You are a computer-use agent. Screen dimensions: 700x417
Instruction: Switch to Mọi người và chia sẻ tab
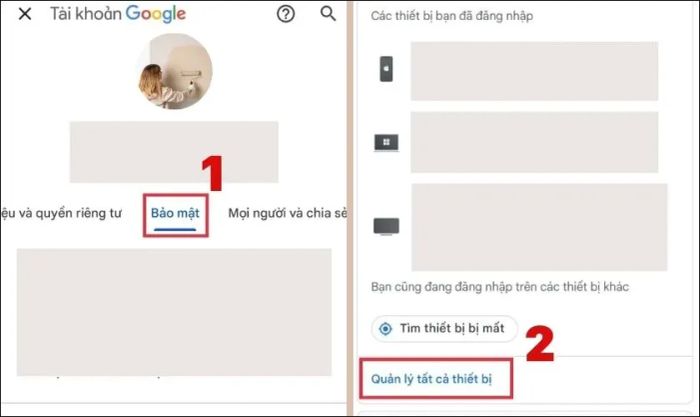288,213
